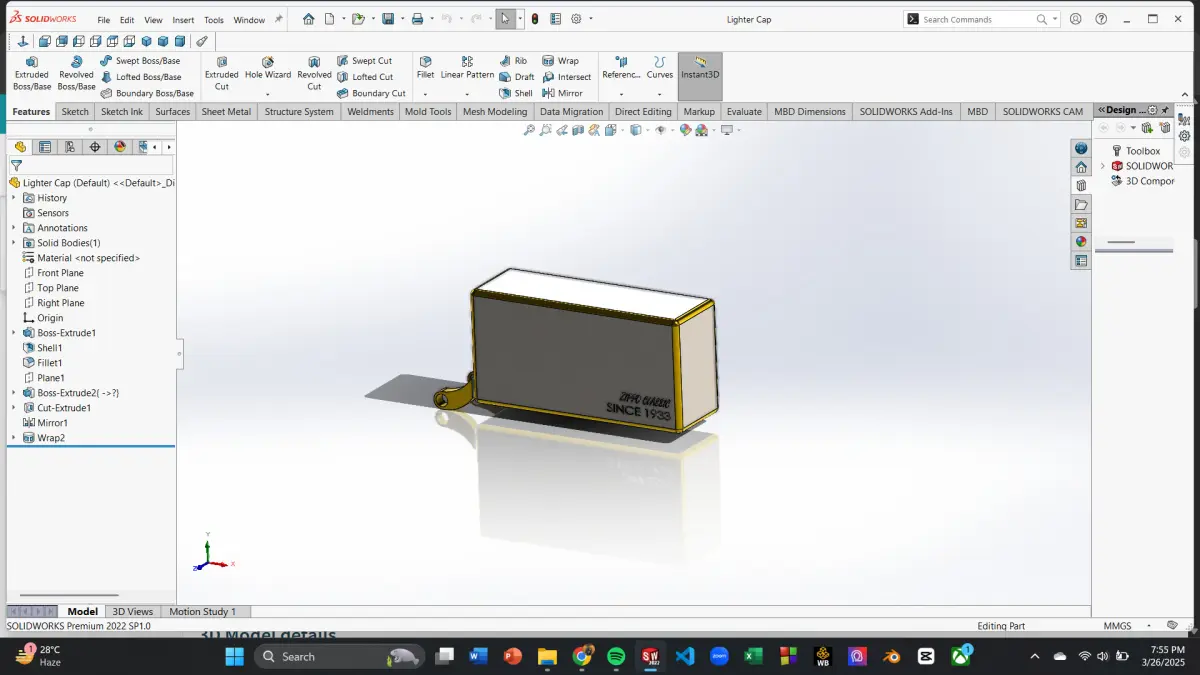Select the Shell feature tool
1200x675 pixels.
click(516, 93)
